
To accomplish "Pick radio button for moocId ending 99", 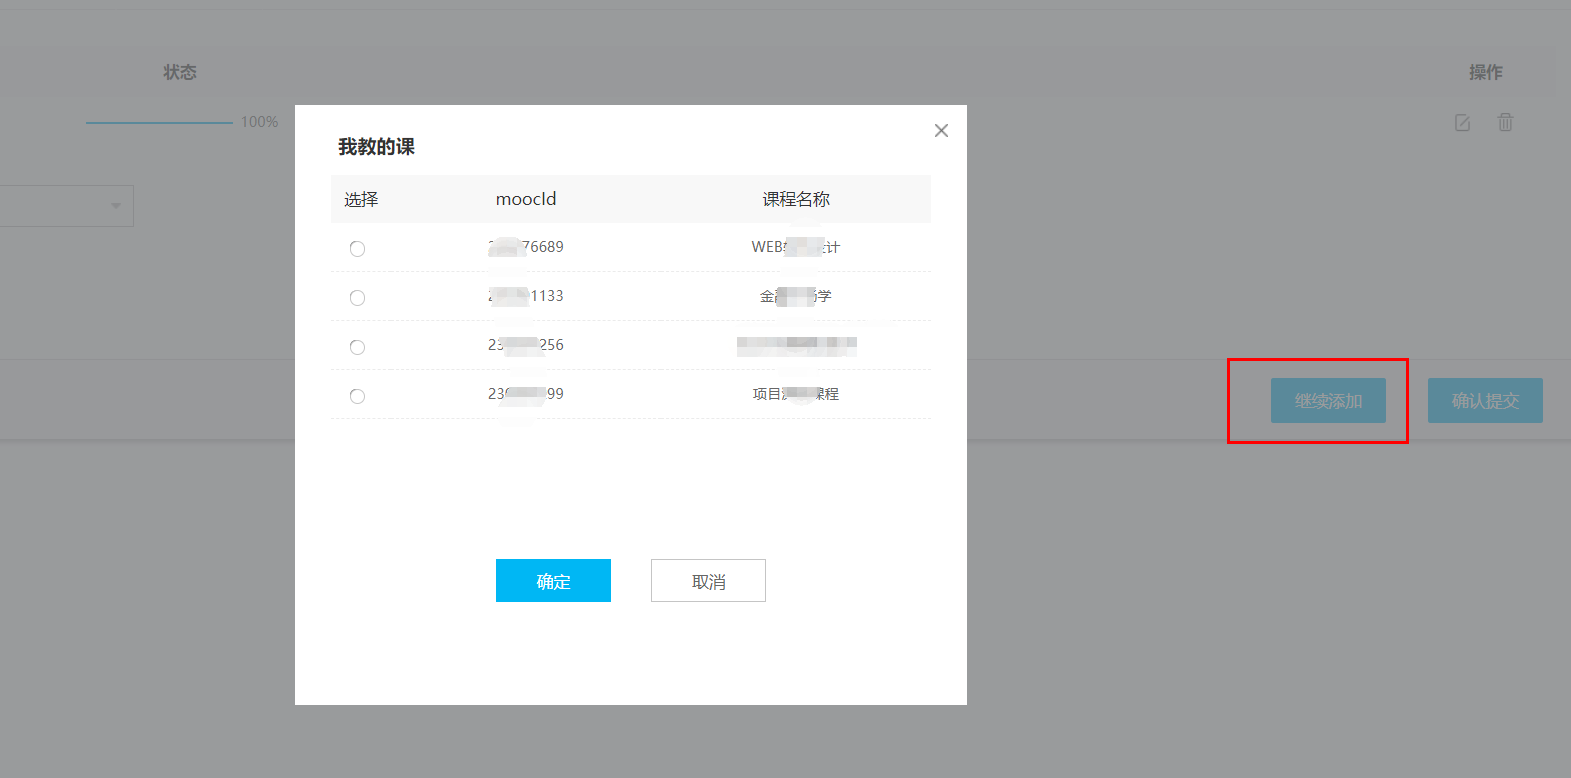I will pos(357,396).
